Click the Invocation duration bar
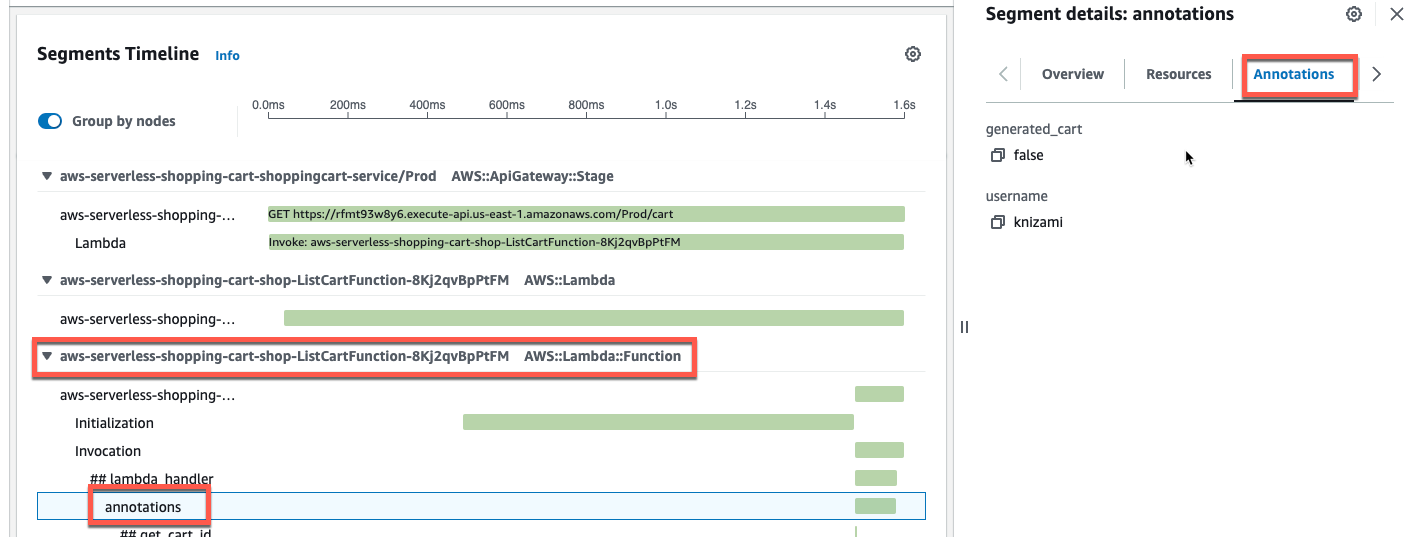This screenshot has width=1417, height=537. (879, 450)
